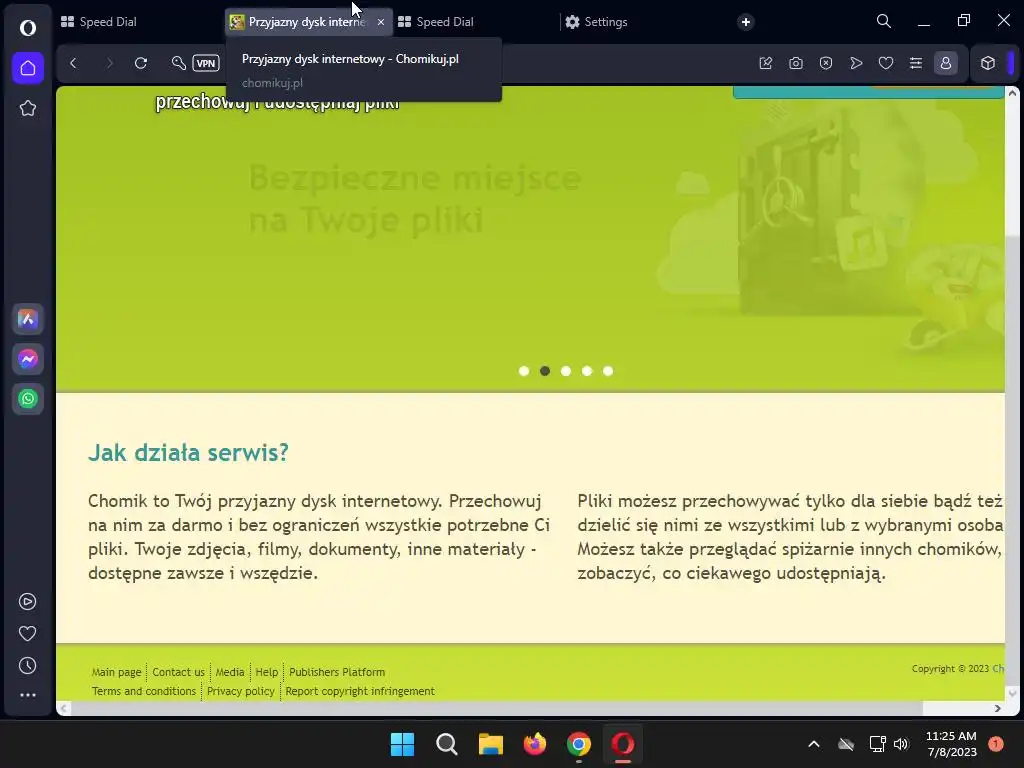Open Windows taskbar search
Image resolution: width=1024 pixels, height=768 pixels.
[447, 744]
